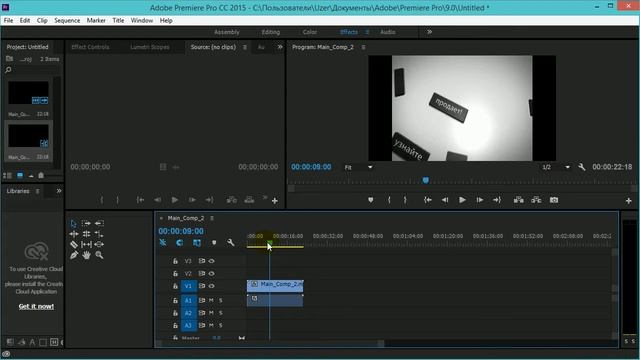Click the Get it now! link
This screenshot has width=640, height=360.
[x=36, y=307]
